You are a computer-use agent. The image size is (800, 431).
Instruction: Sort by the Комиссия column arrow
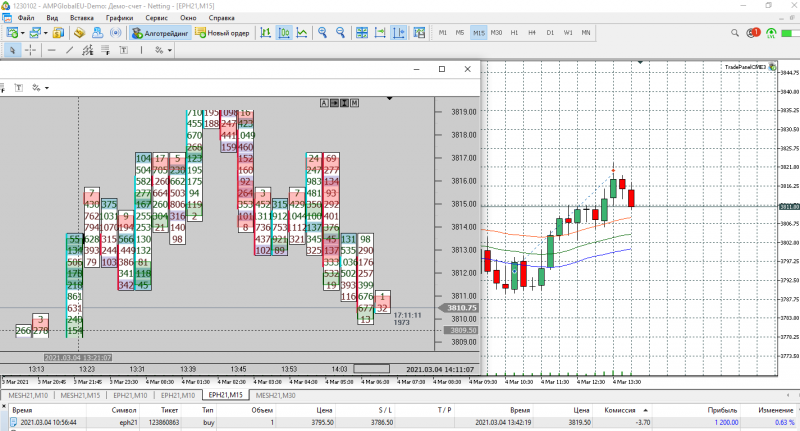(x=645, y=410)
